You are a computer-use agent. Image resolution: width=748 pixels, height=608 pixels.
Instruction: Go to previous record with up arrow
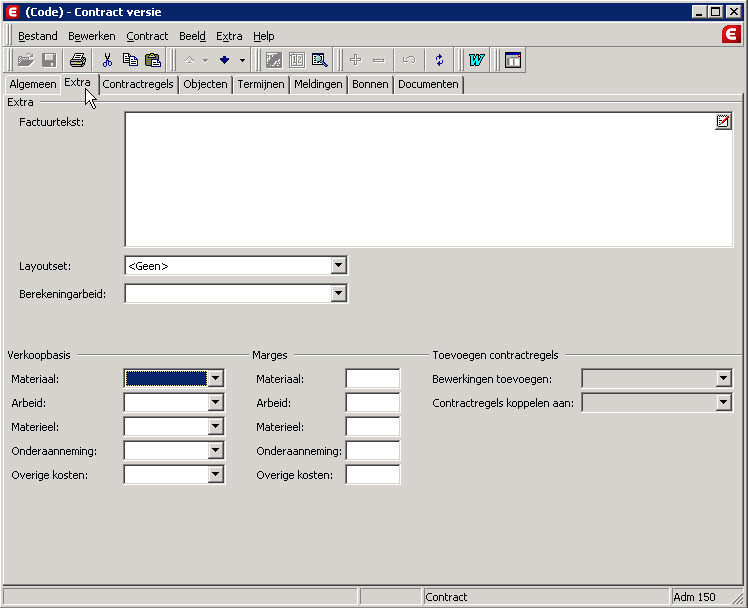[189, 60]
